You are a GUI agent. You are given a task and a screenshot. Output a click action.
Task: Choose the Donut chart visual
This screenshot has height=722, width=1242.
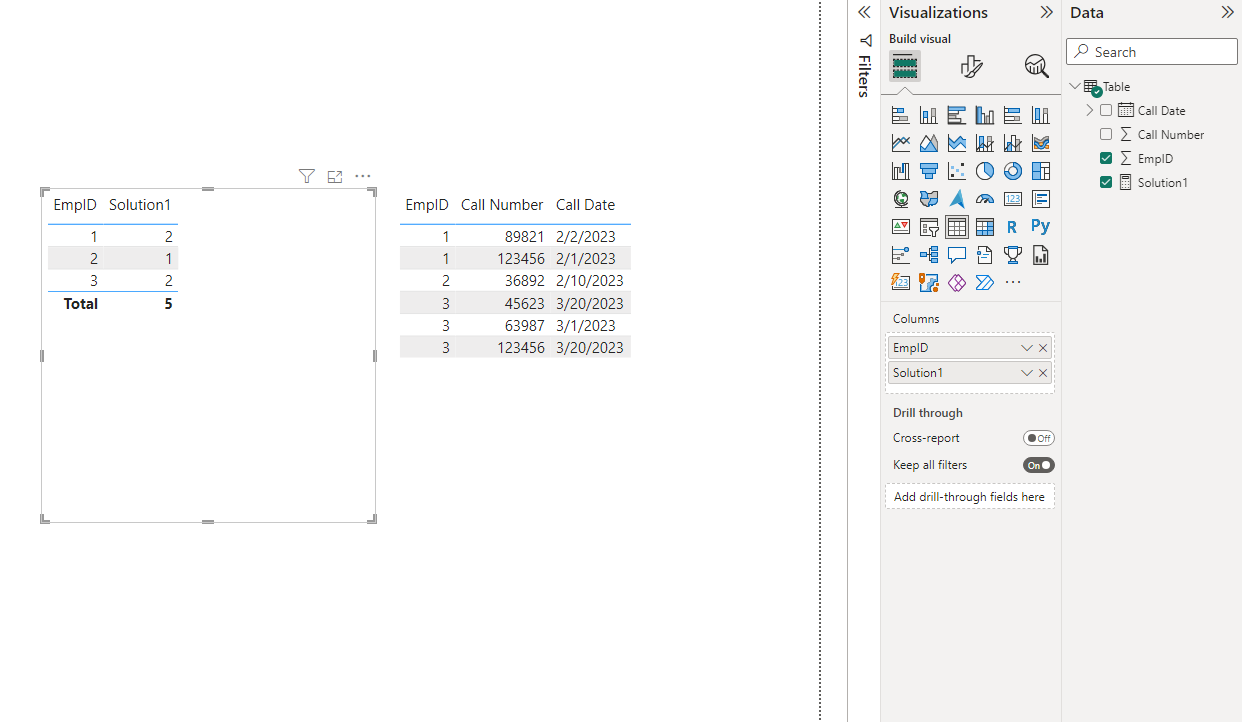(x=1012, y=171)
